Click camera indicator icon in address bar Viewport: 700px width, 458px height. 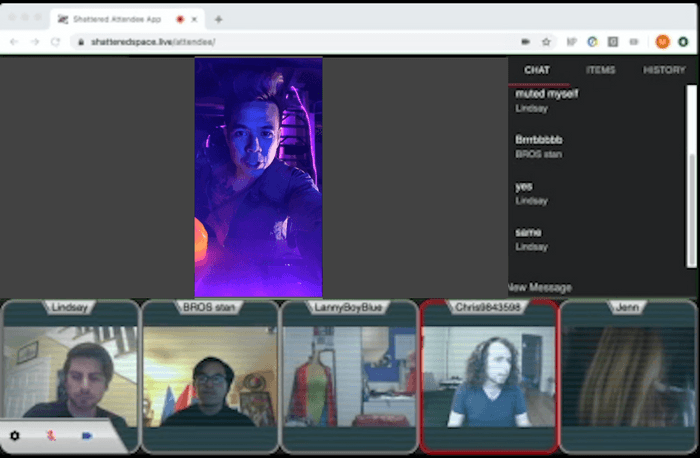[x=525, y=42]
